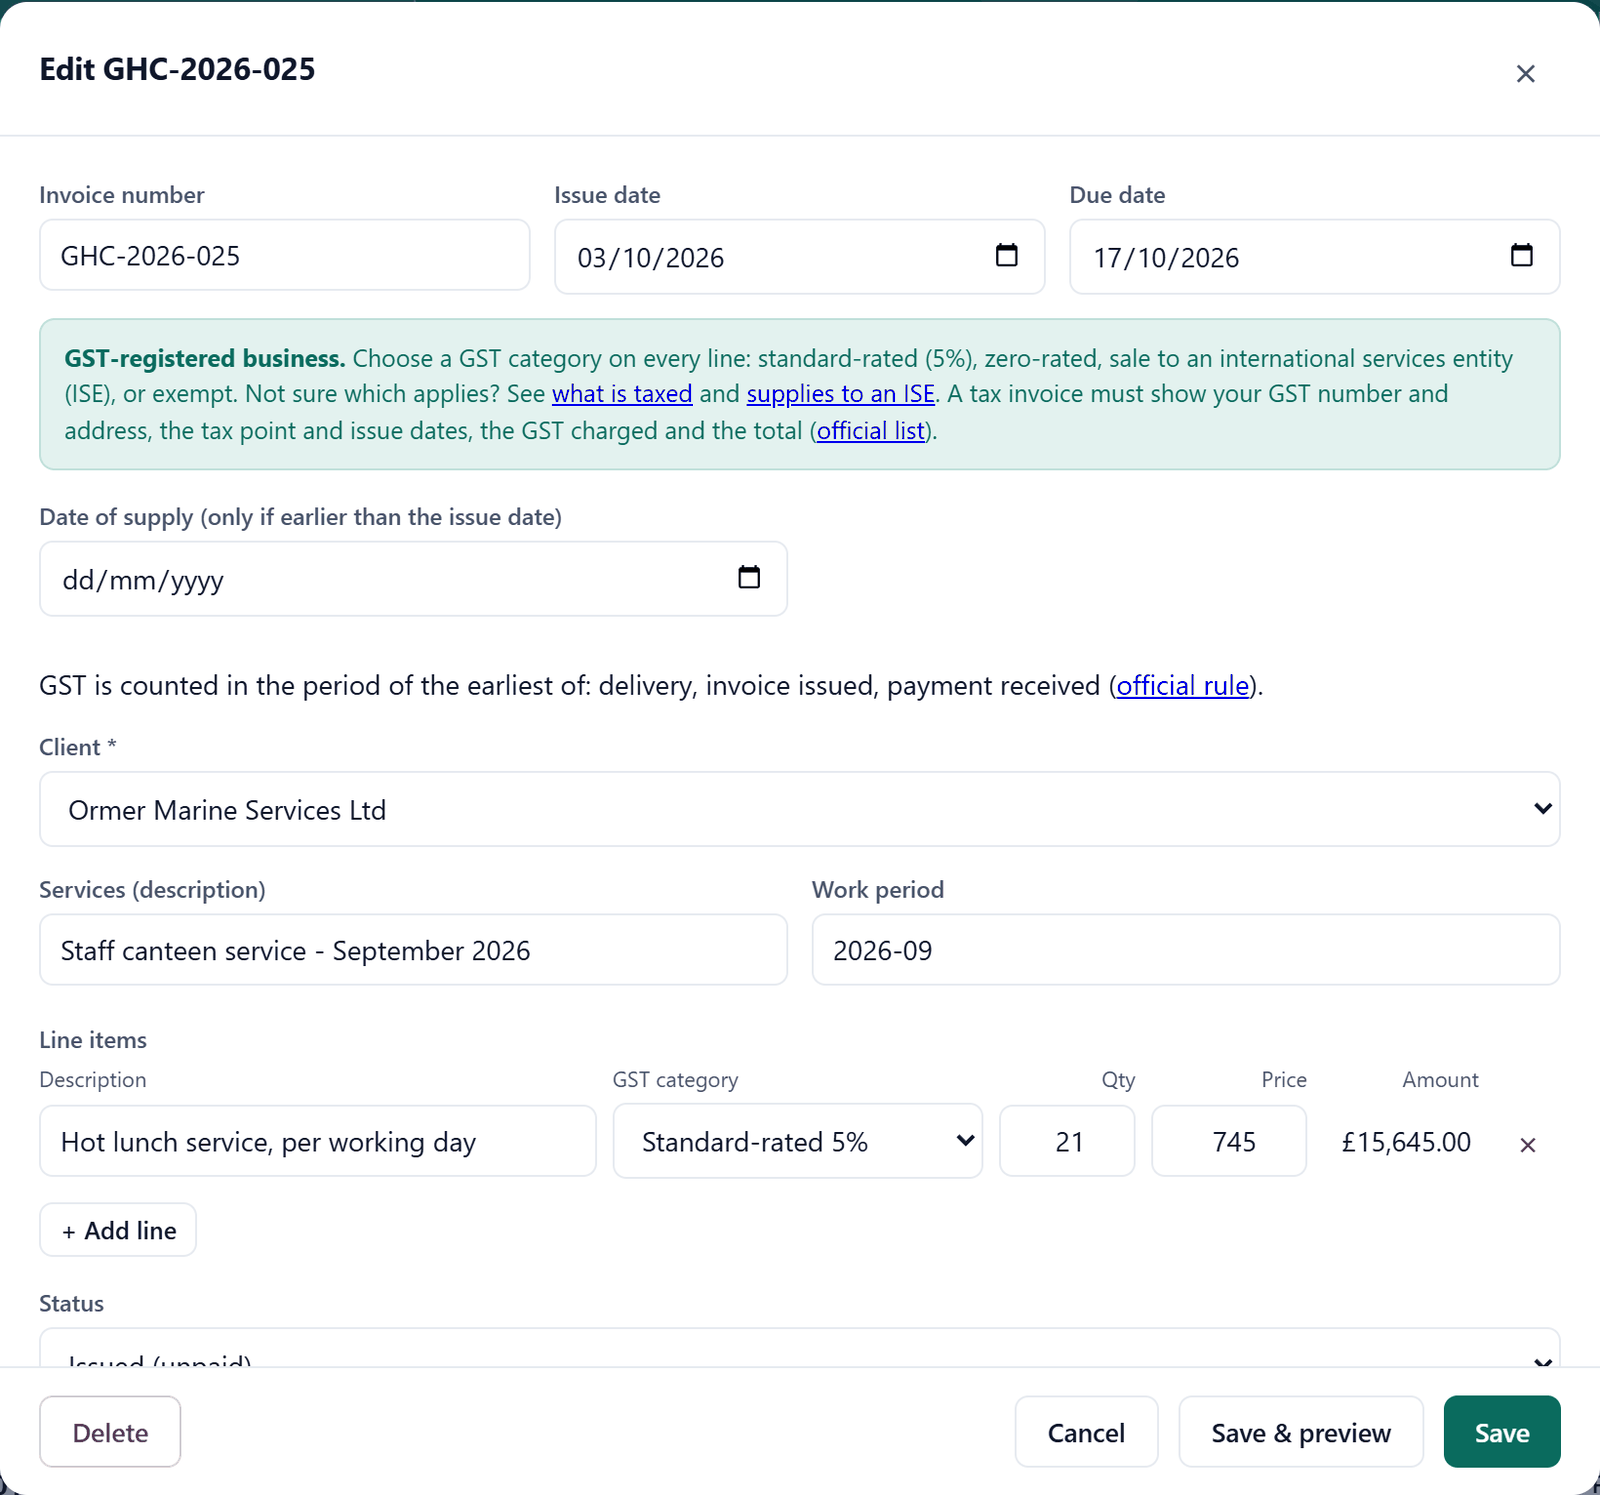Open the 'supplies to an ISE' link
This screenshot has height=1495, width=1600.
coord(841,394)
